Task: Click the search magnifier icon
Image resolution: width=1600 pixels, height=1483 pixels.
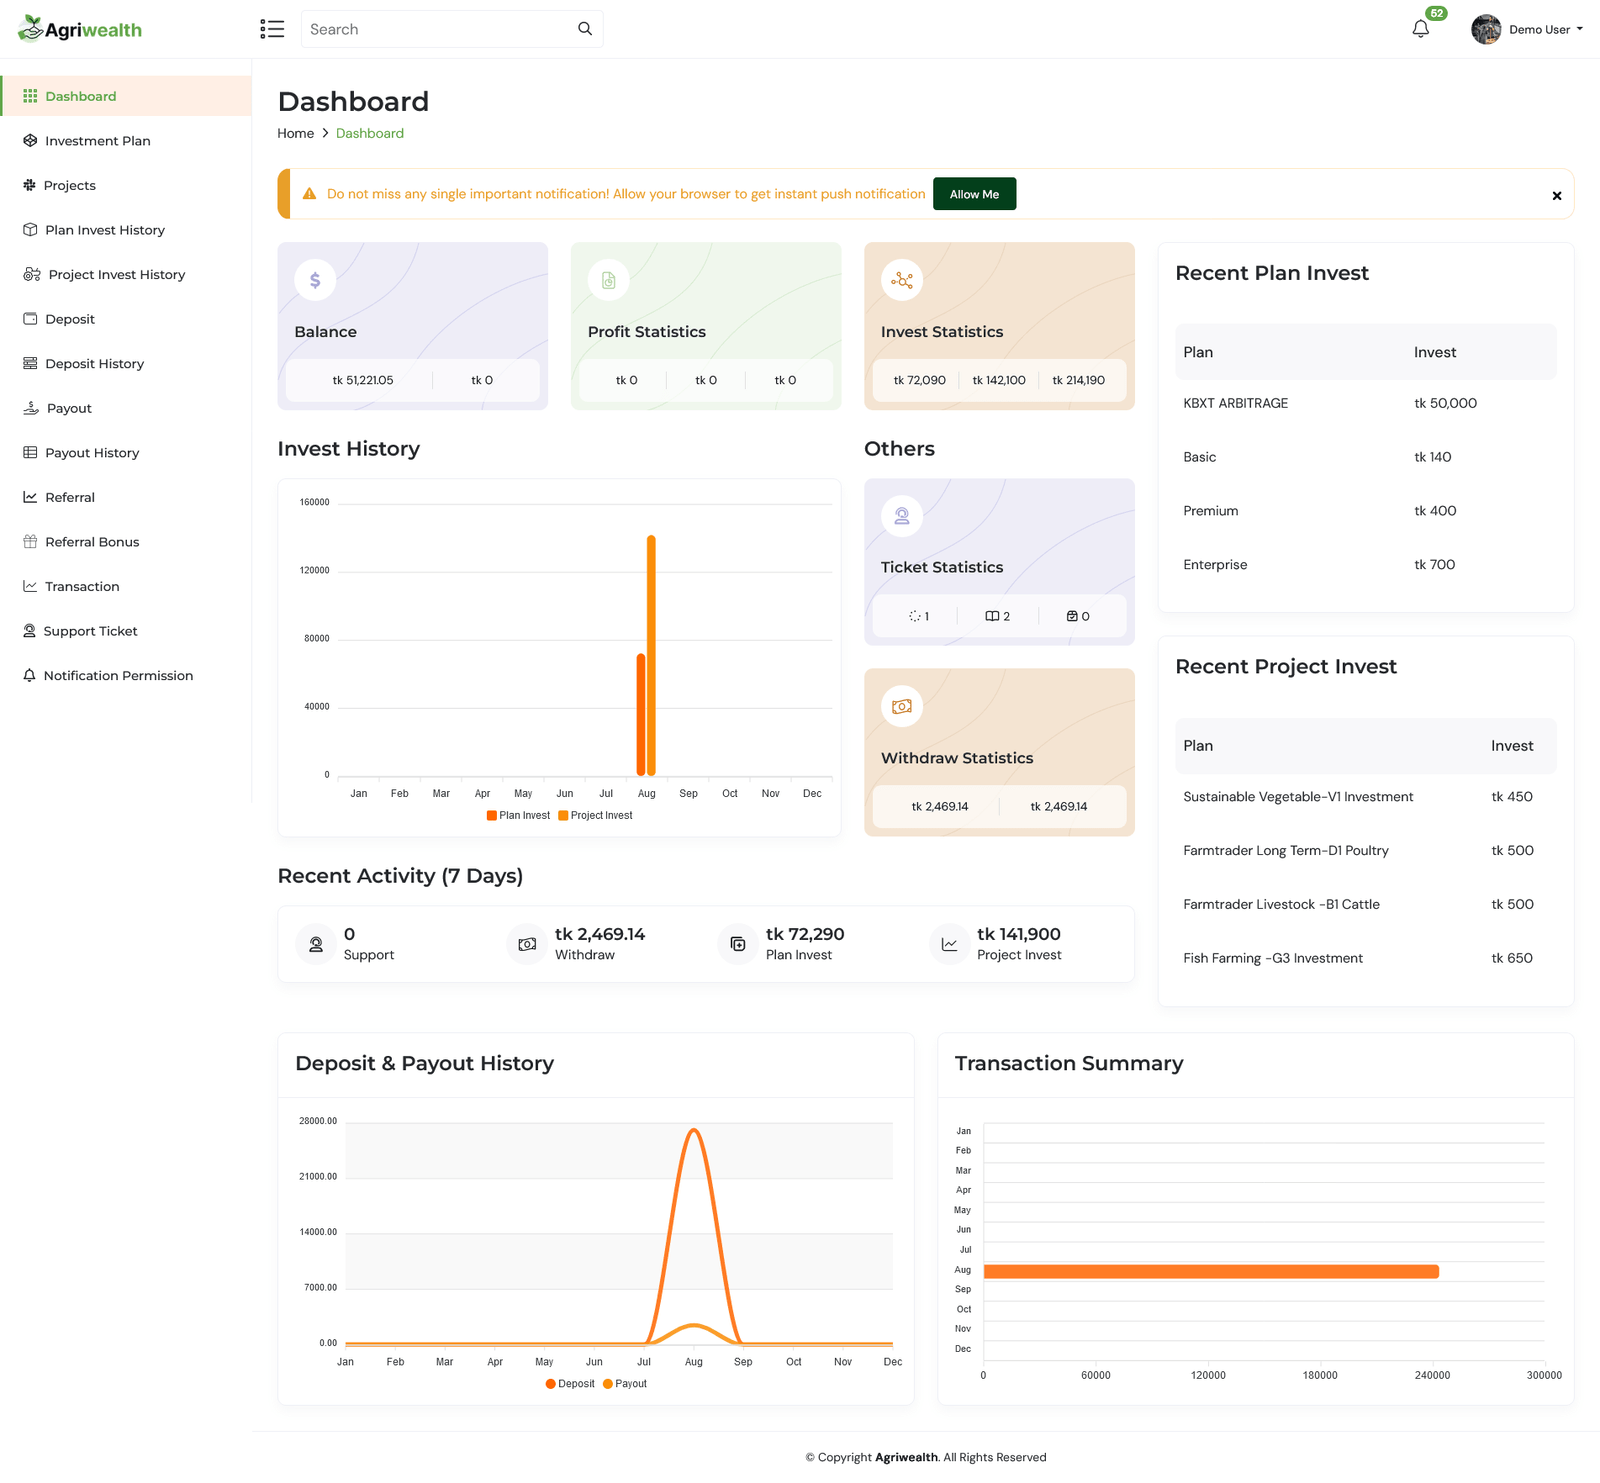Action: click(x=585, y=29)
